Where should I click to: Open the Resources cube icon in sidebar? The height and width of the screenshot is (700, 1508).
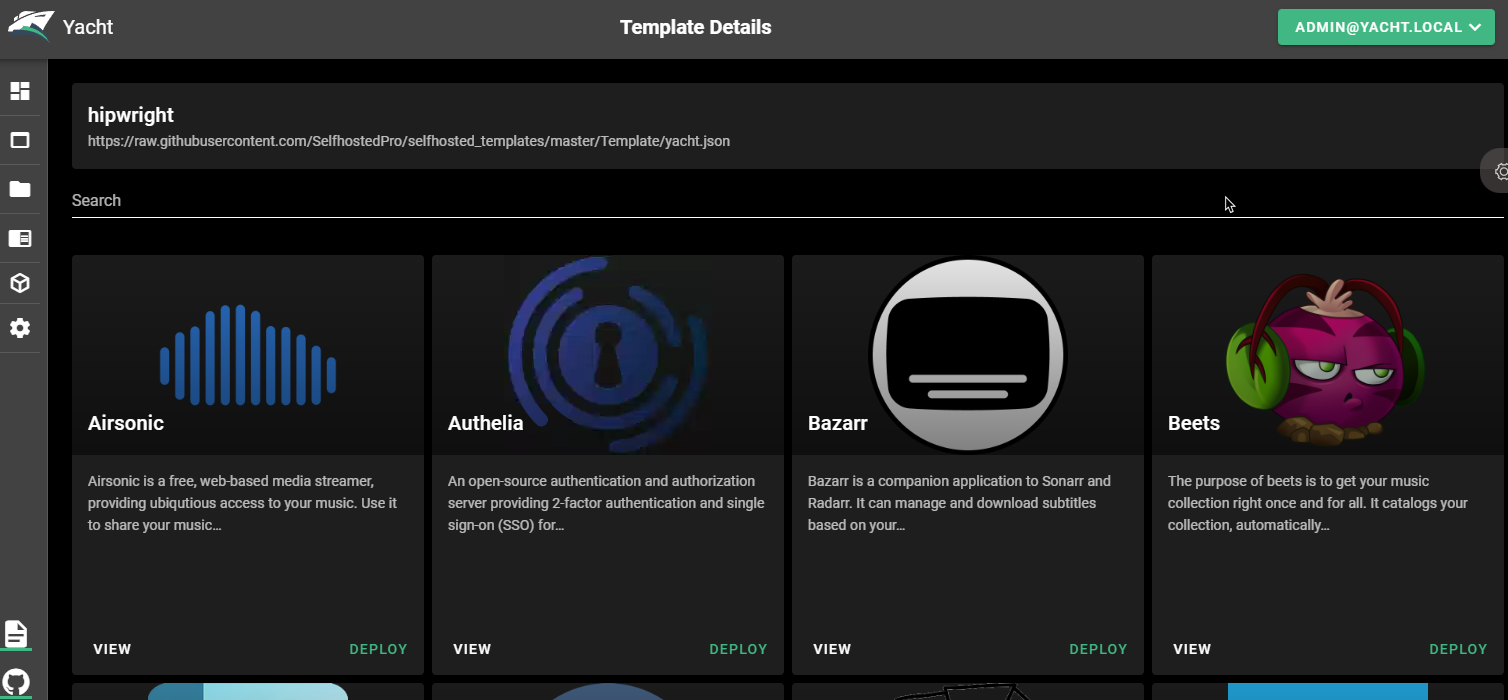point(20,283)
